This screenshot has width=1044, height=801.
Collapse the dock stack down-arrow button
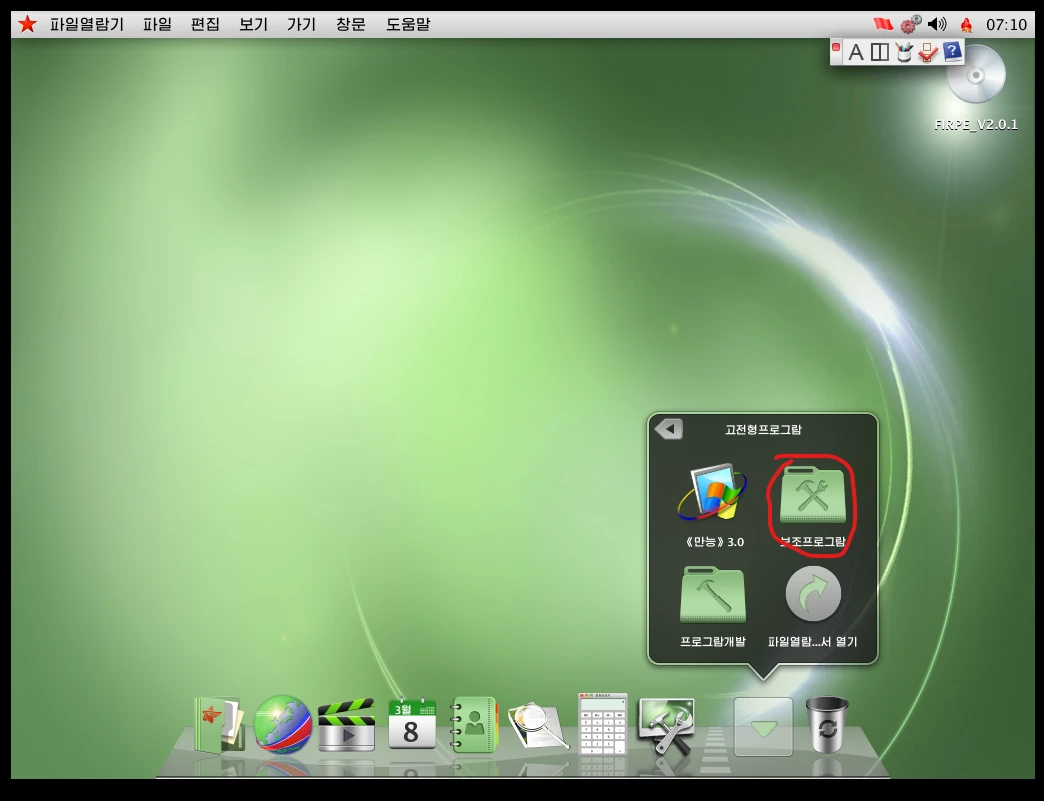tap(763, 727)
